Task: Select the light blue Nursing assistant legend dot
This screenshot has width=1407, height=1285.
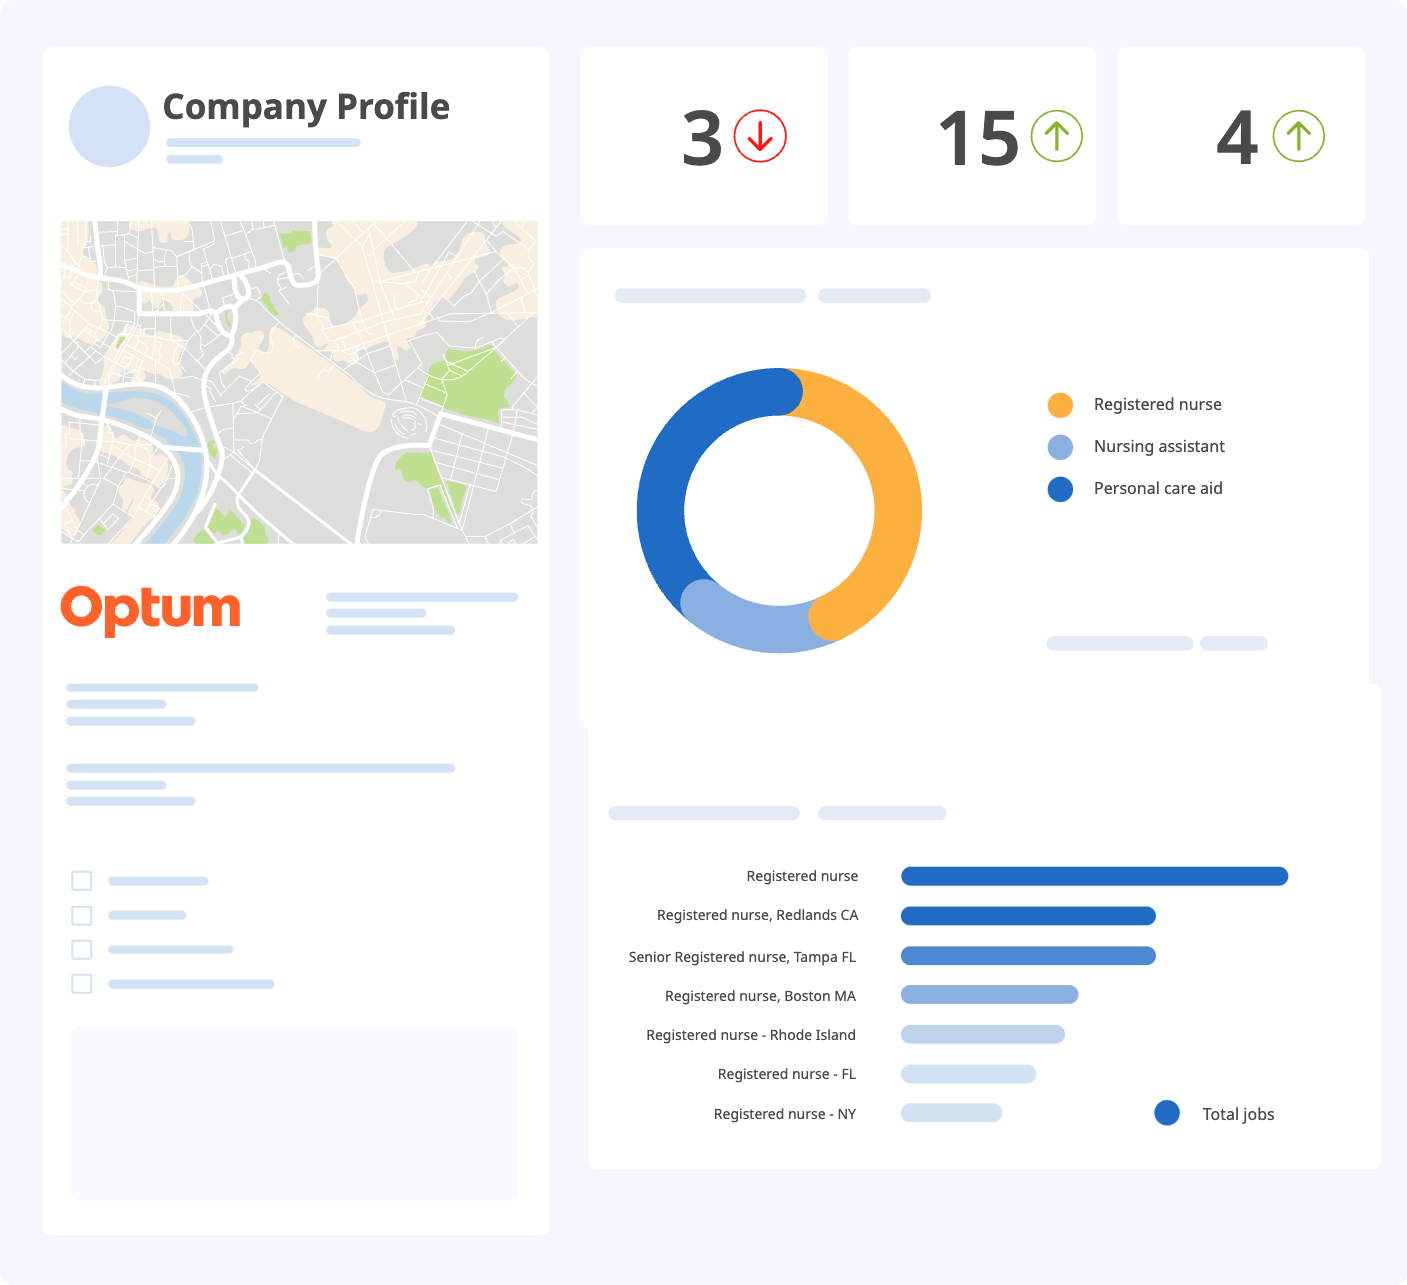Action: [1060, 446]
